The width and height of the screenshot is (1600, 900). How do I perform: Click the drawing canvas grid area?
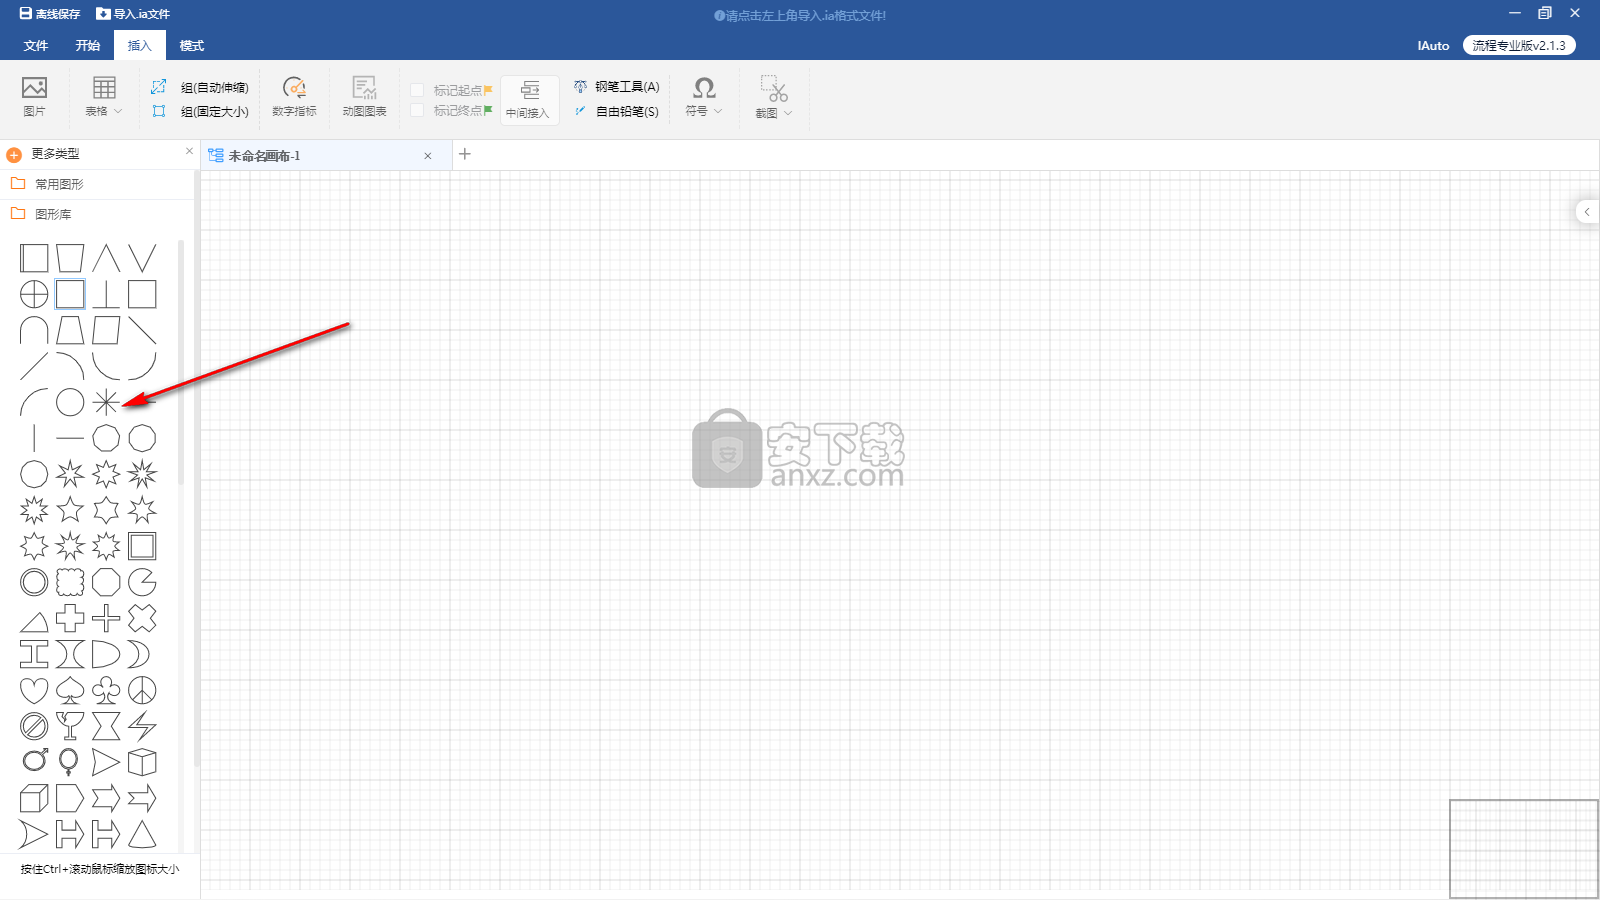click(x=900, y=530)
